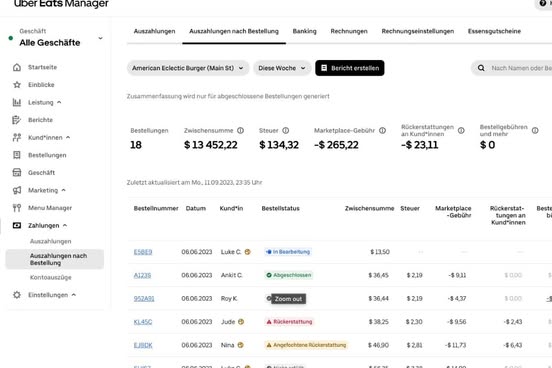Open order link A1235
Screen dimensions: 552x368
[x=142, y=275]
